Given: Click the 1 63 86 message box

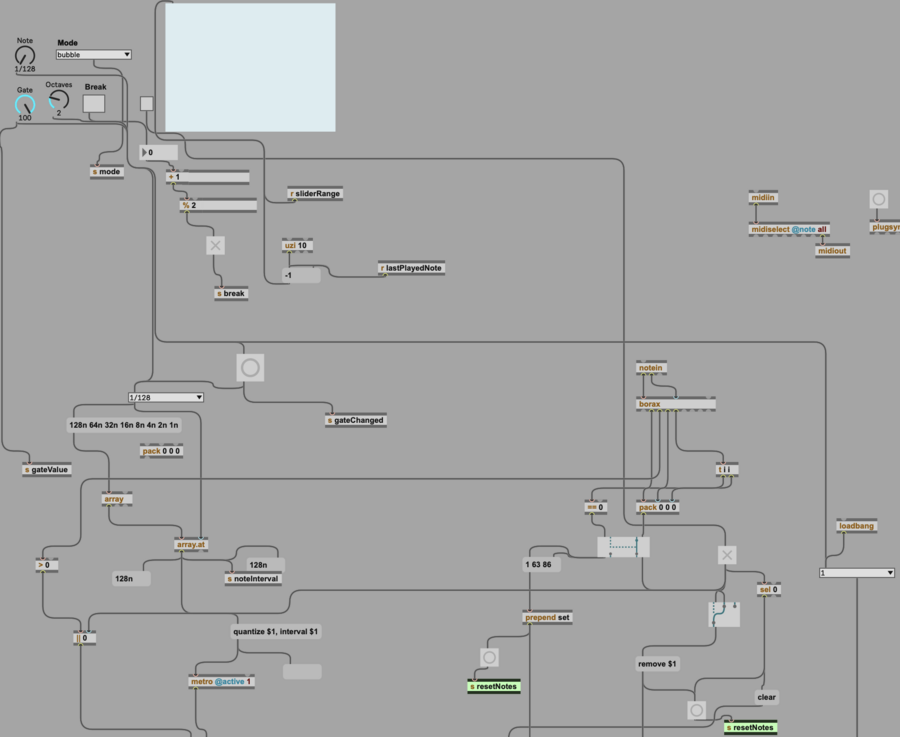Looking at the screenshot, I should (x=541, y=564).
